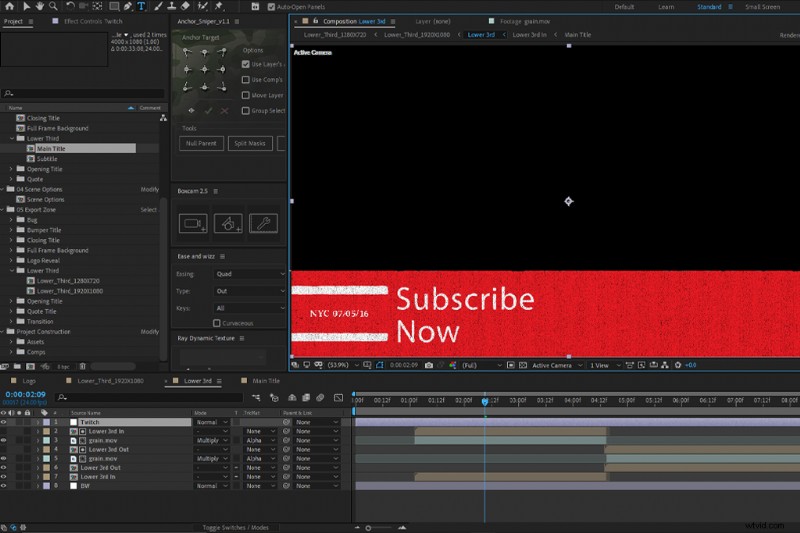Image resolution: width=800 pixels, height=533 pixels.
Task: Switch to the Footage grain.mov viewer tab
Action: [x=524, y=21]
